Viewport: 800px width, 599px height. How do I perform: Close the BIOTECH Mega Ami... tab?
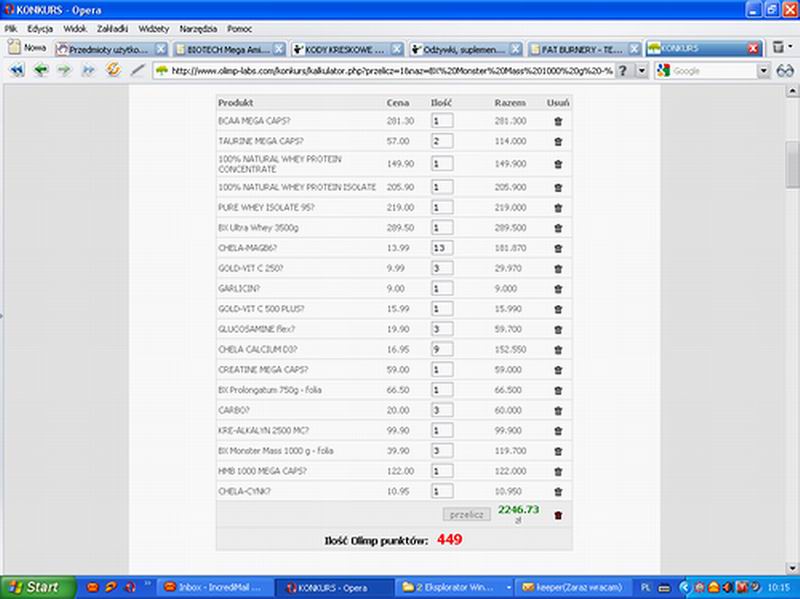[279, 49]
